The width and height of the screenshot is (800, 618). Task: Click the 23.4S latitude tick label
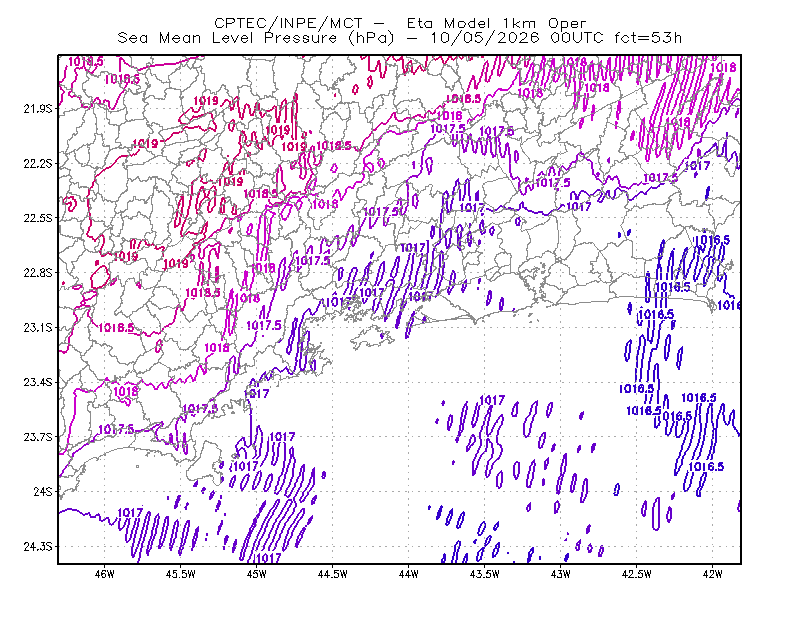coord(38,382)
